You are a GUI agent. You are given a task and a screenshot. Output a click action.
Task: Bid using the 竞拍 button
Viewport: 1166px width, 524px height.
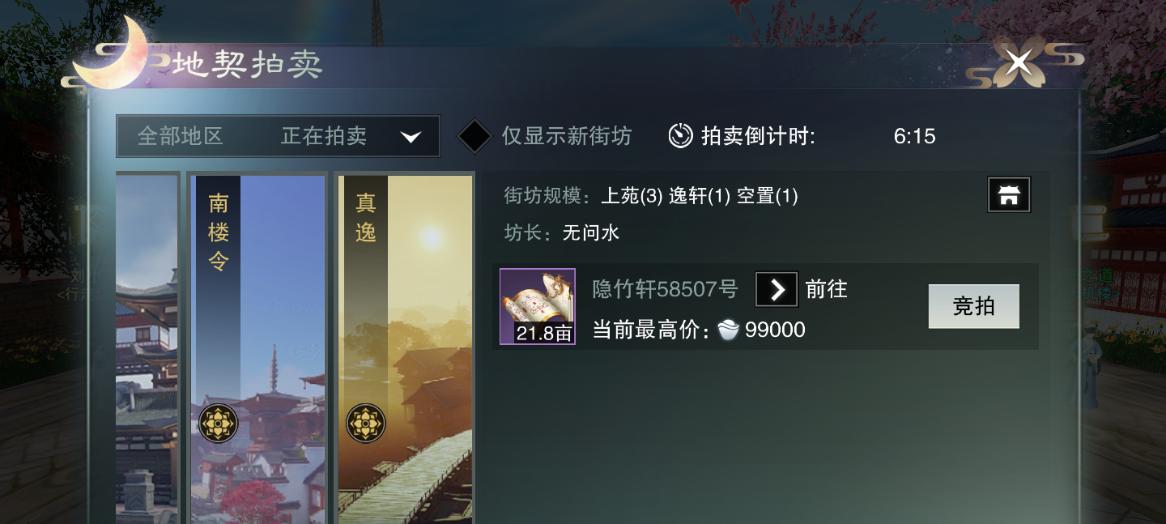tap(973, 306)
